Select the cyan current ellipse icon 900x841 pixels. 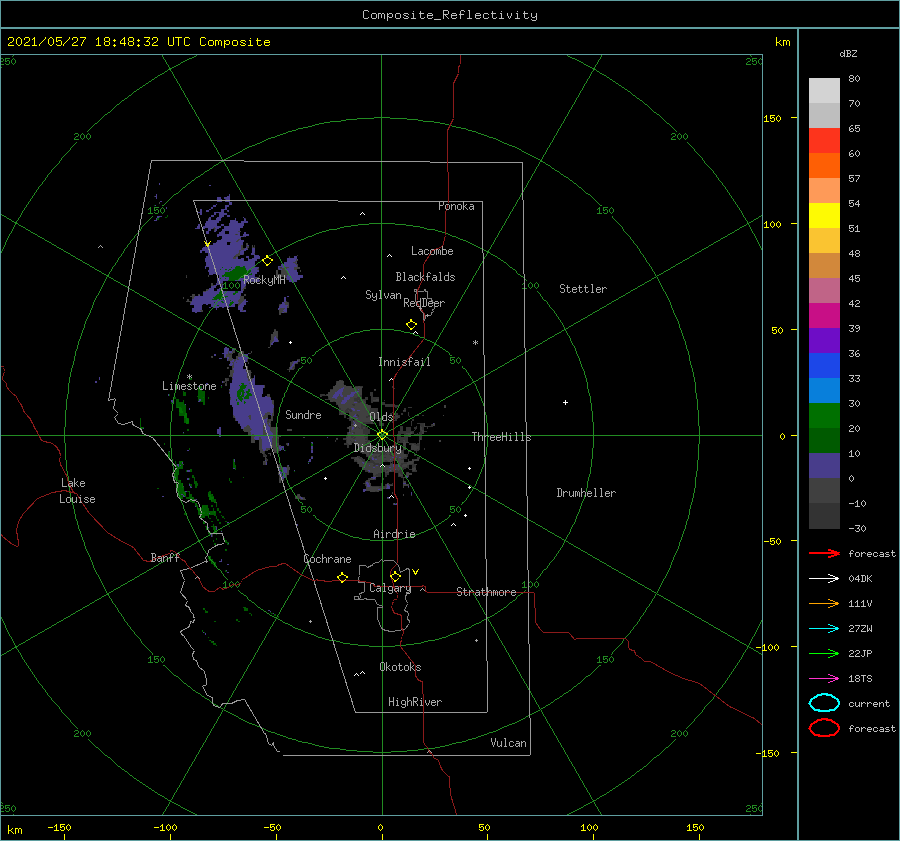[824, 703]
